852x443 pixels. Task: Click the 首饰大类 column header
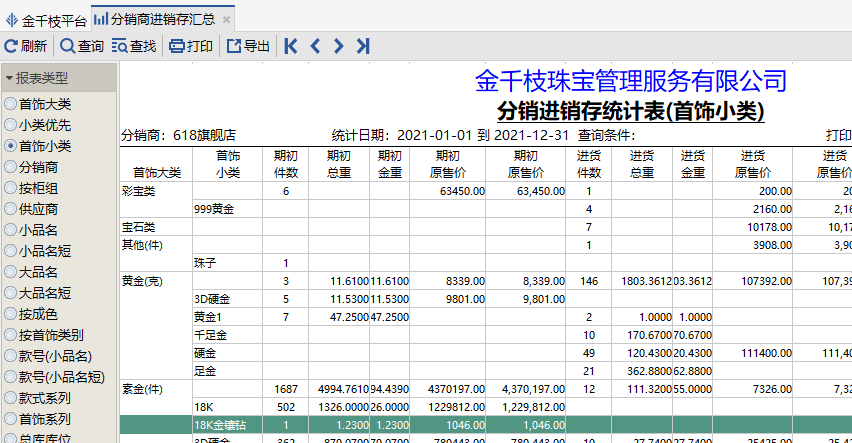coord(156,164)
